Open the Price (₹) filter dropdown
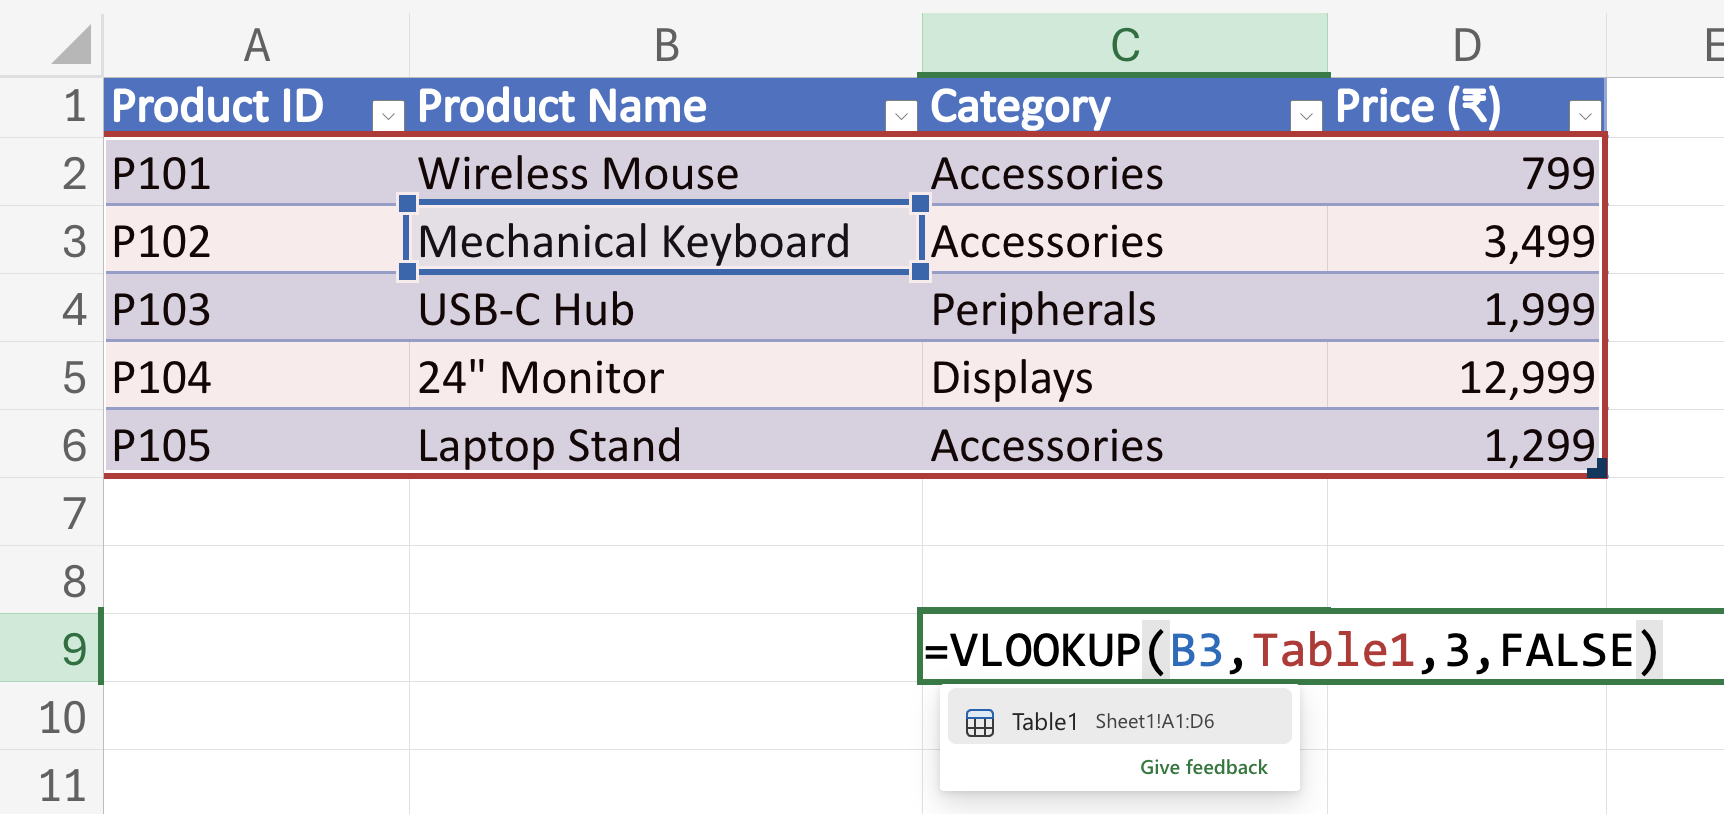This screenshot has height=814, width=1724. click(x=1586, y=116)
